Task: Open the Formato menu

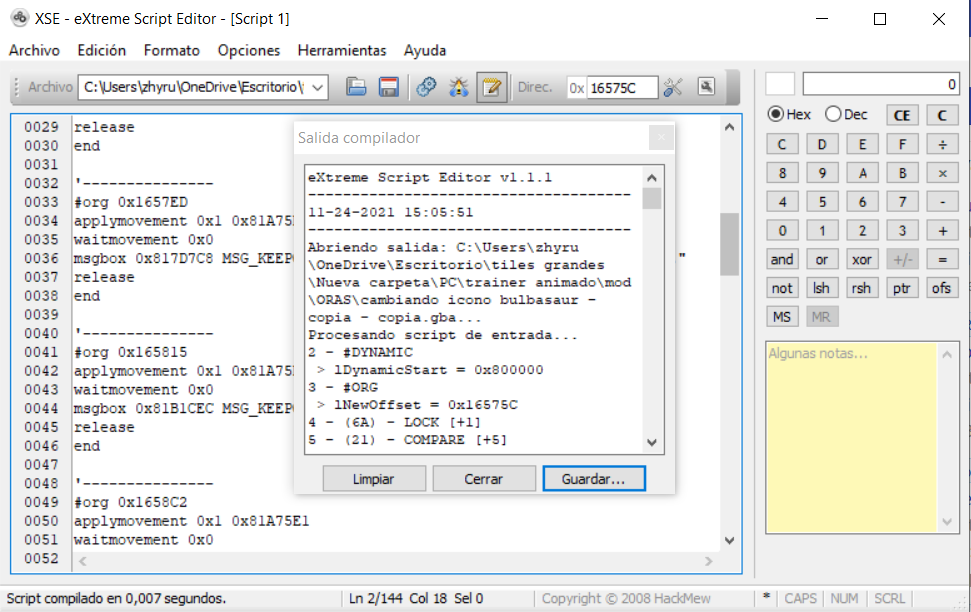Action: tap(171, 50)
